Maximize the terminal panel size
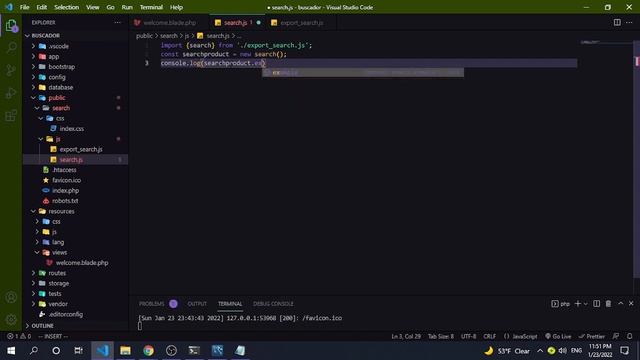The image size is (640, 360). click(x=620, y=304)
